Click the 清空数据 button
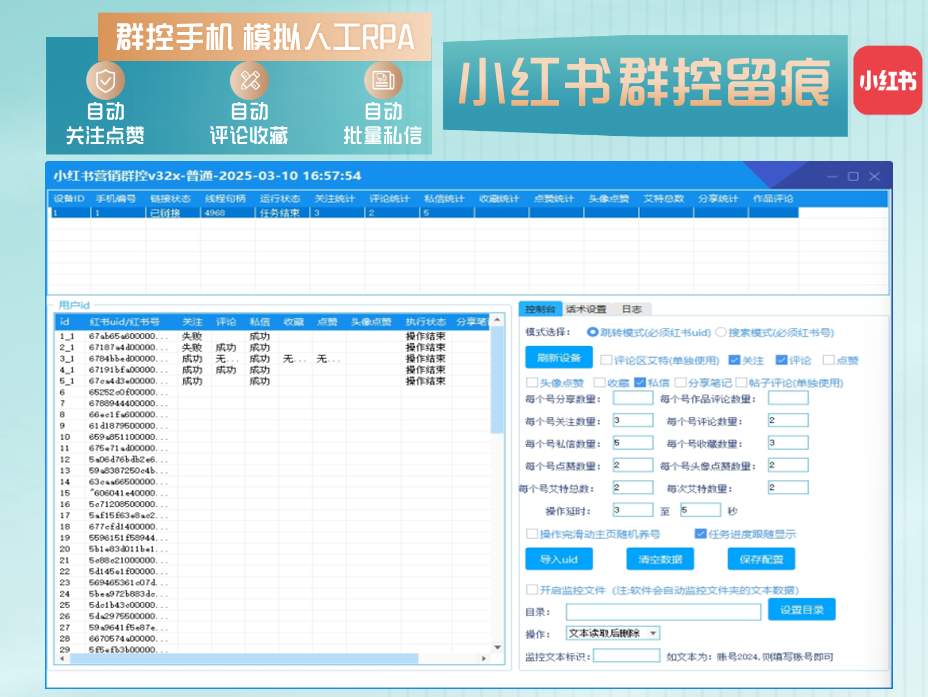Screen dimensions: 928x697 (x=660, y=559)
